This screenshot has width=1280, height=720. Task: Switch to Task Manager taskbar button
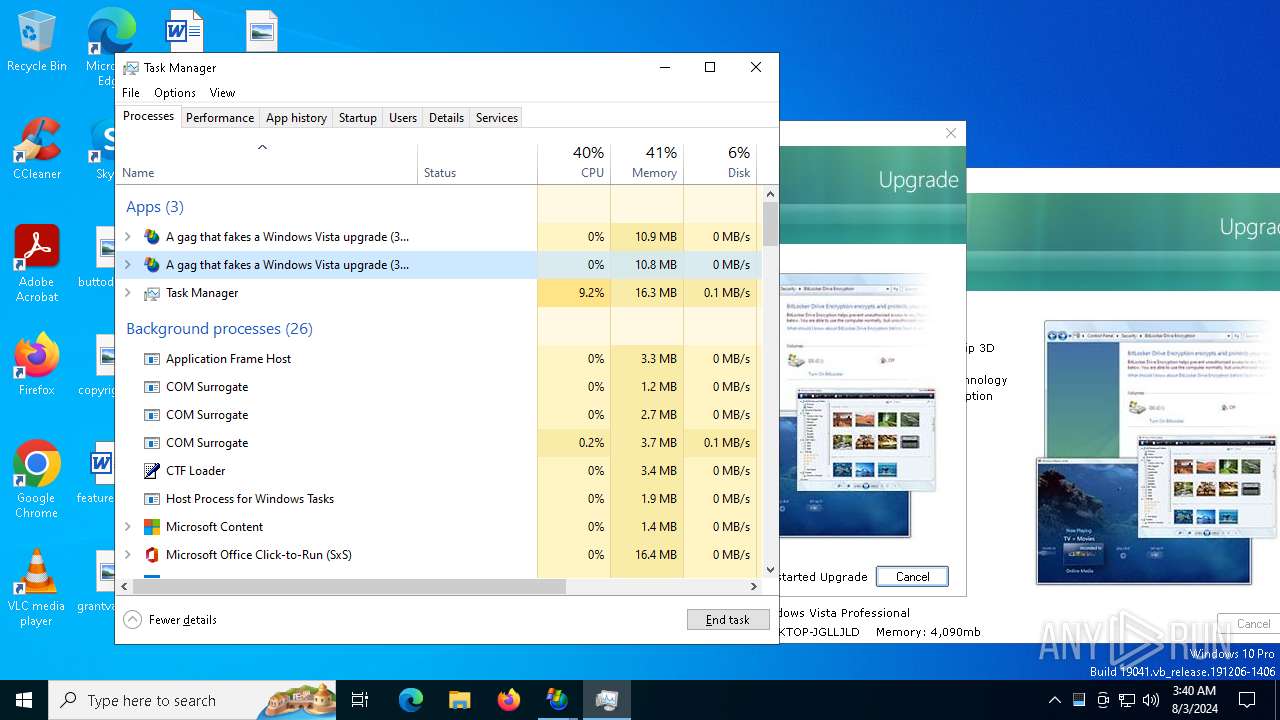point(606,700)
